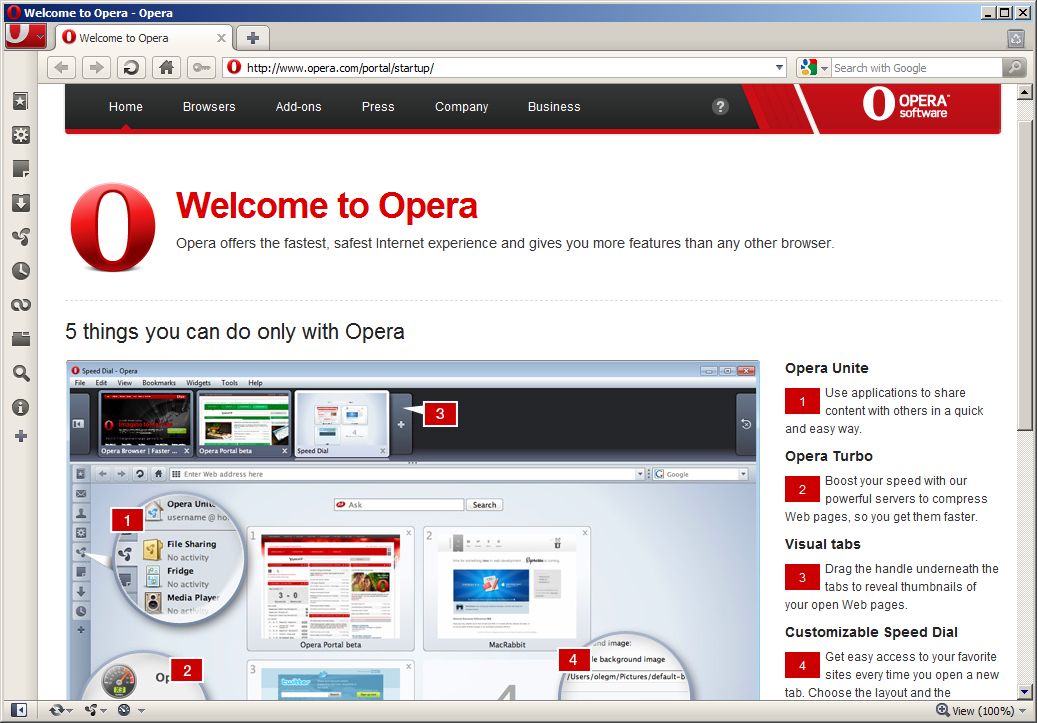Screen dimensions: 1037x723
Task: Go to the Home page button
Action: pyautogui.click(x=166, y=68)
